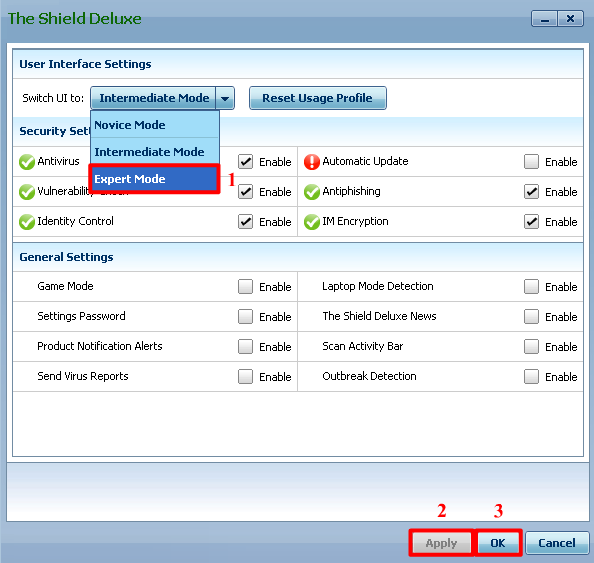594x563 pixels.
Task: Enable the Scan Activity Bar checkbox
Action: tap(531, 346)
